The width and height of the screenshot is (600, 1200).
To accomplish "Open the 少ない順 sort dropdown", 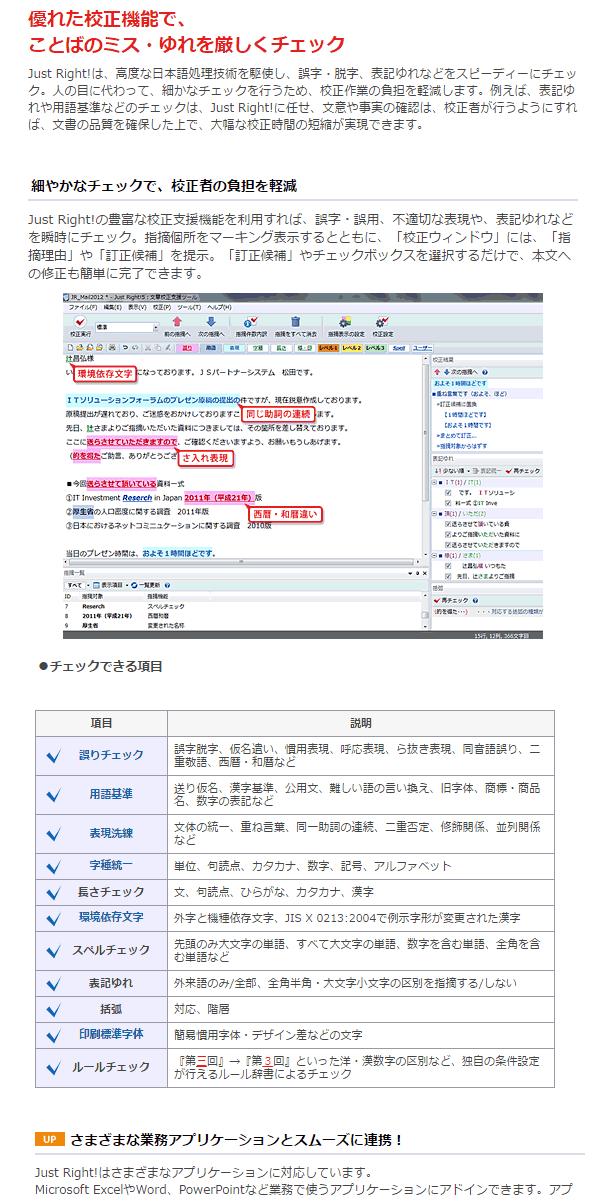I will 451,471.
